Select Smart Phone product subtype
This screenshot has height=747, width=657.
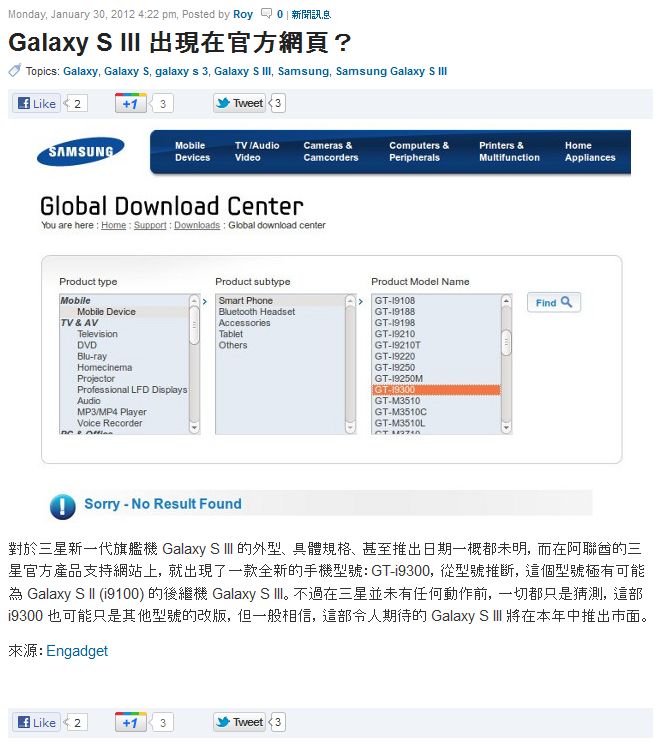(x=280, y=301)
